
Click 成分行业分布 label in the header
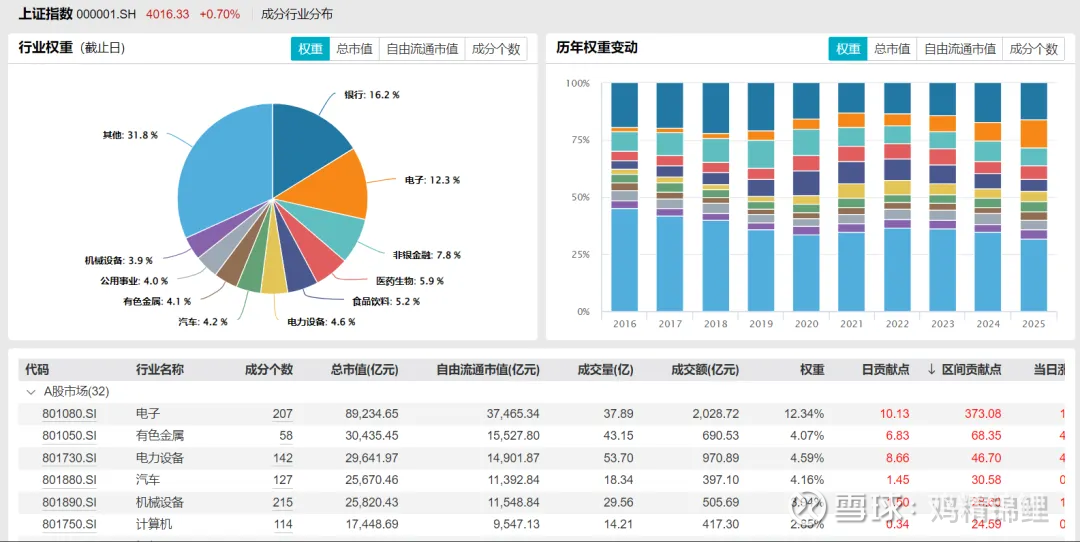(297, 14)
